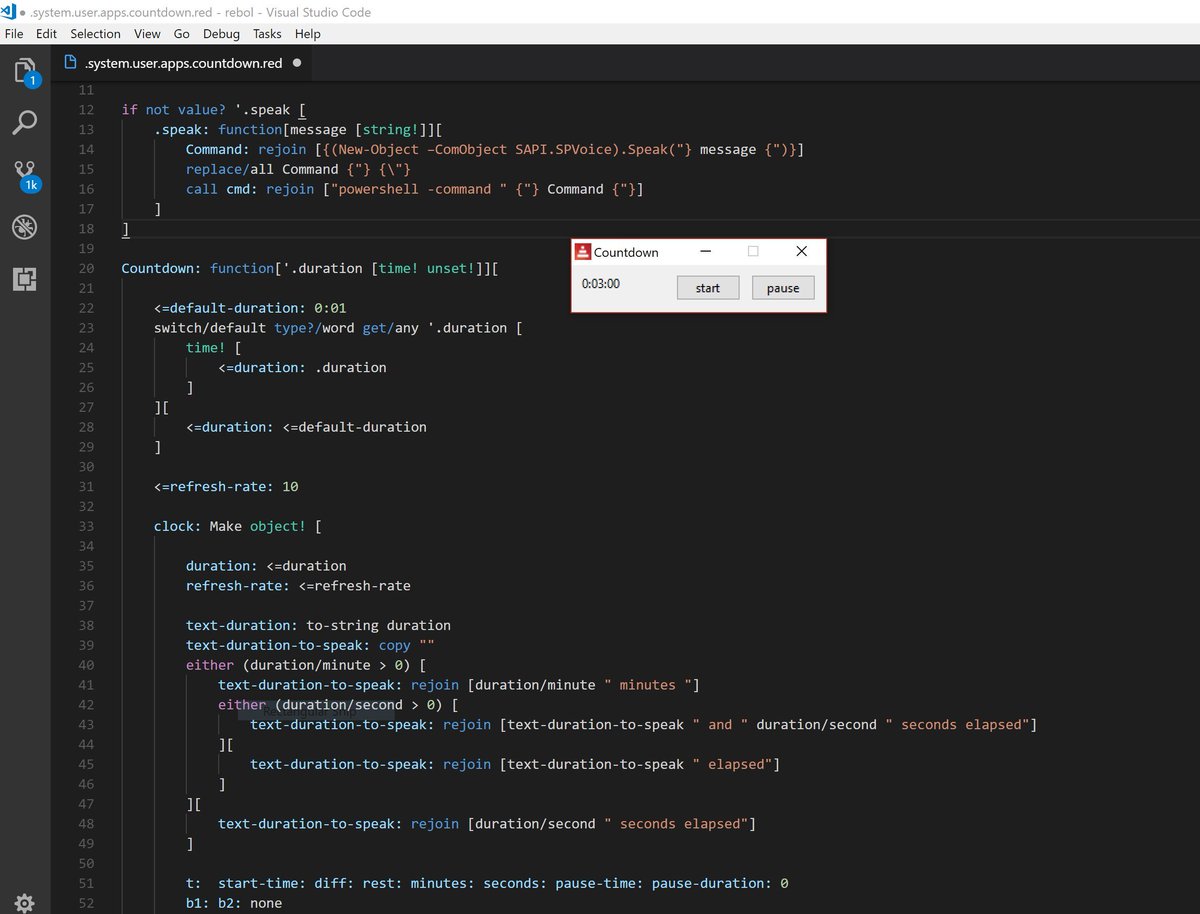
Task: Click the Countdown window's red app icon
Action: pos(583,252)
